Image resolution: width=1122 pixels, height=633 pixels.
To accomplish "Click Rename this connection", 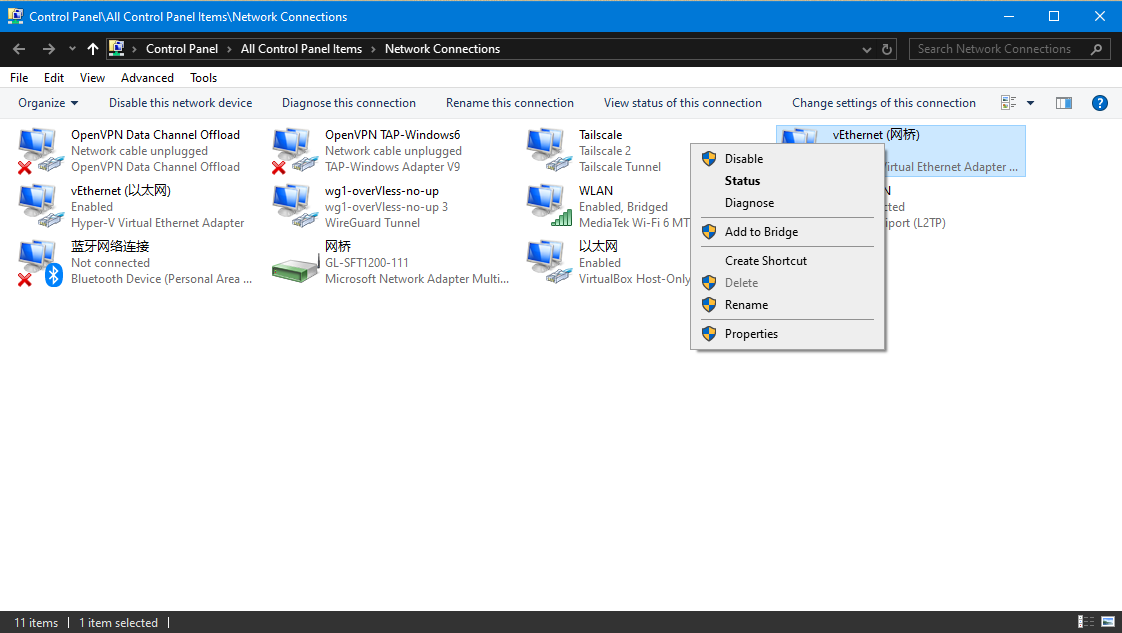I will tap(509, 103).
